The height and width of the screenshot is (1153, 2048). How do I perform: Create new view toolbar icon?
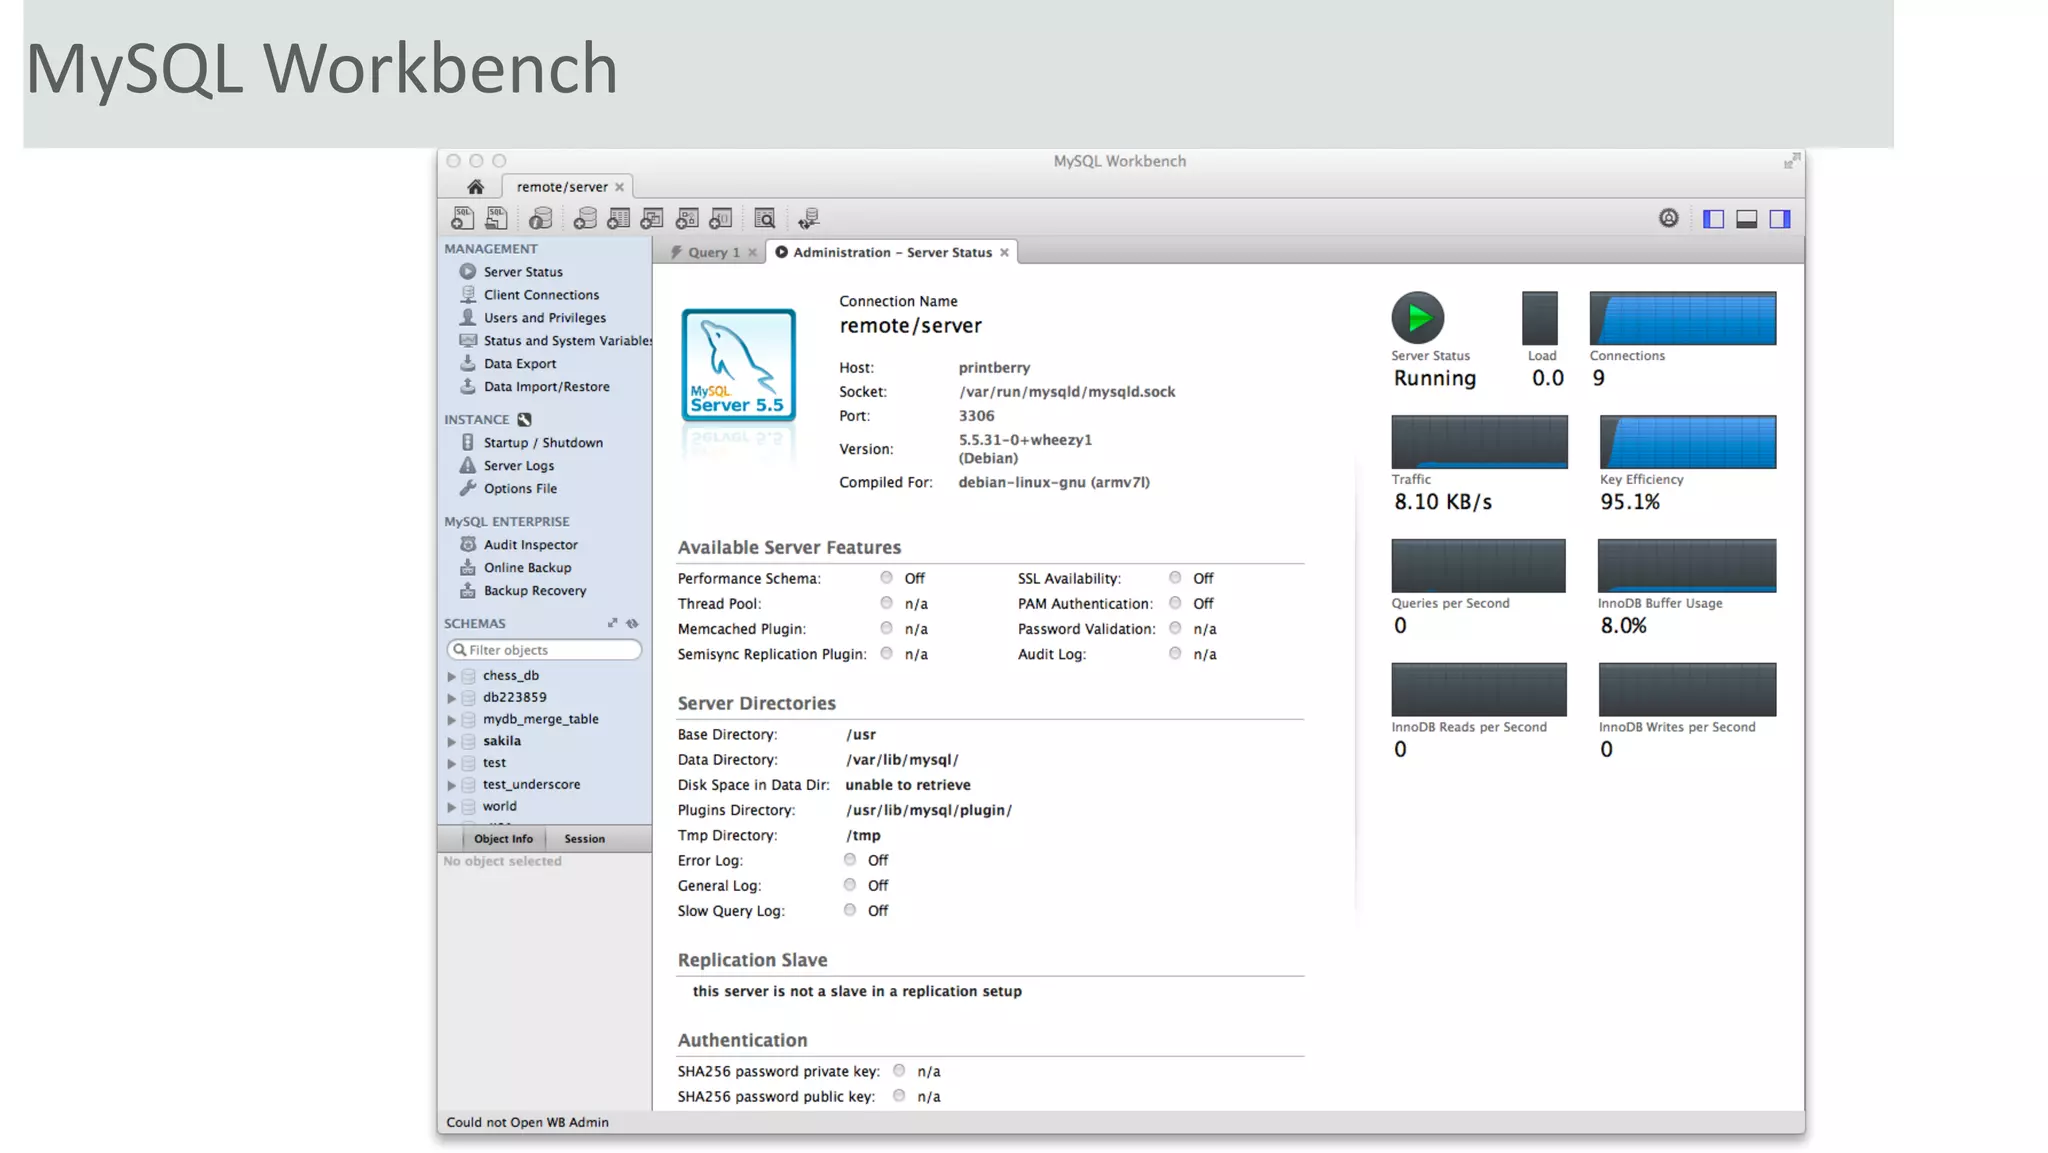pyautogui.click(x=653, y=218)
